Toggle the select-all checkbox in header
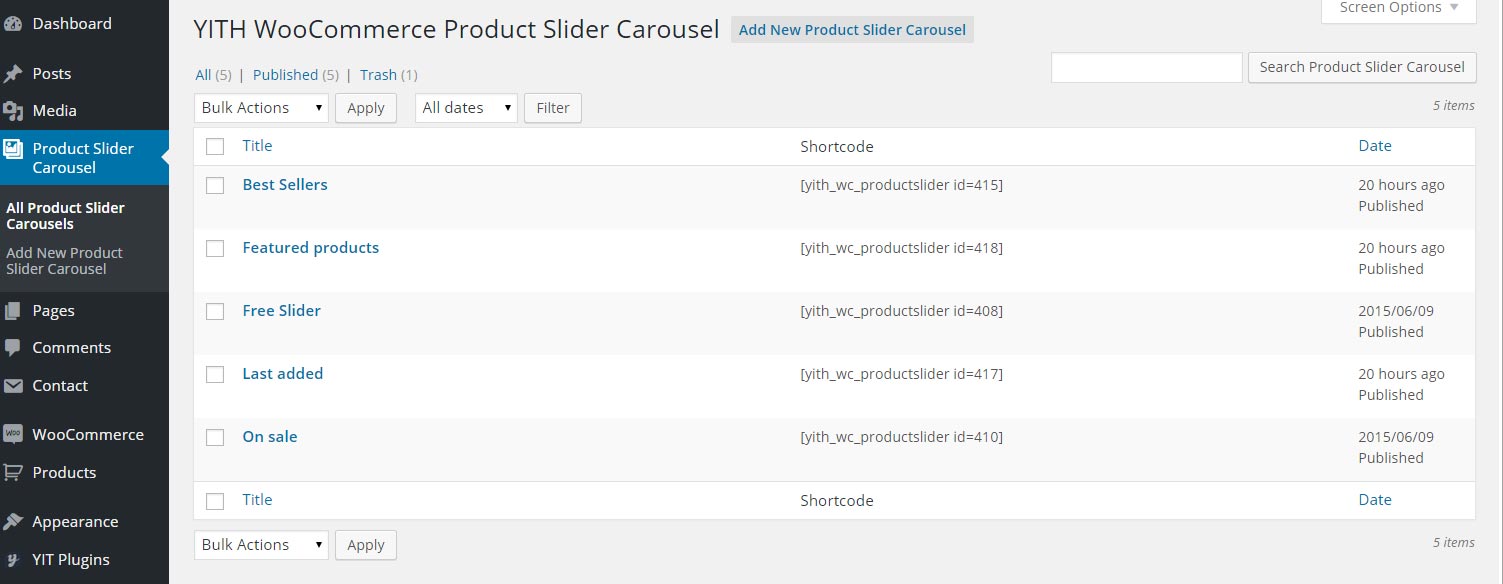The image size is (1503, 584). pos(215,147)
